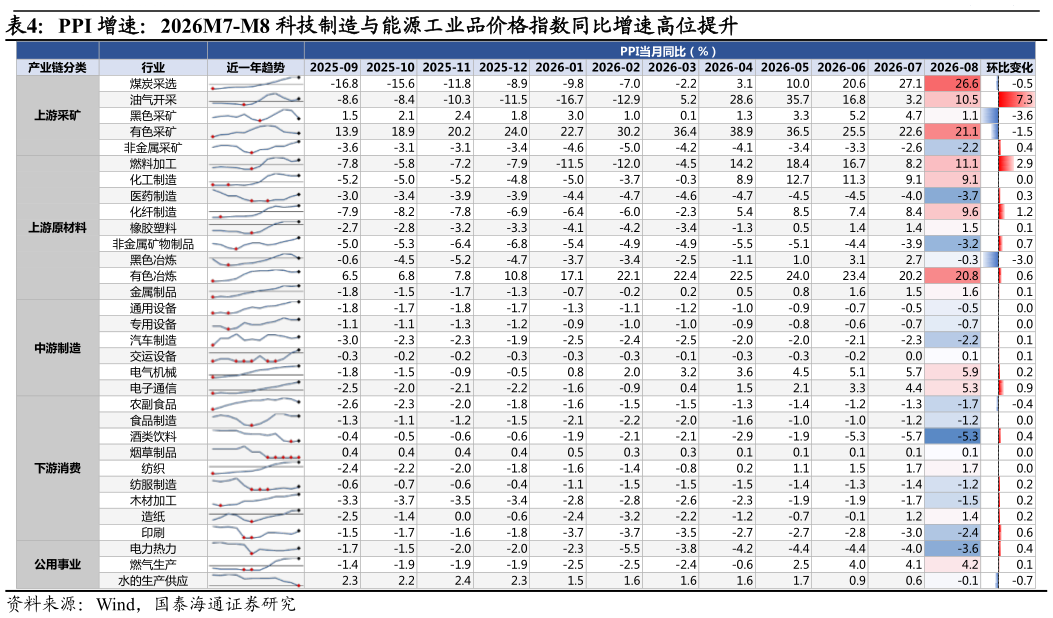Click the 非金属矿物制品 row label
Image resolution: width=1053 pixels, height=618 pixels.
click(153, 244)
